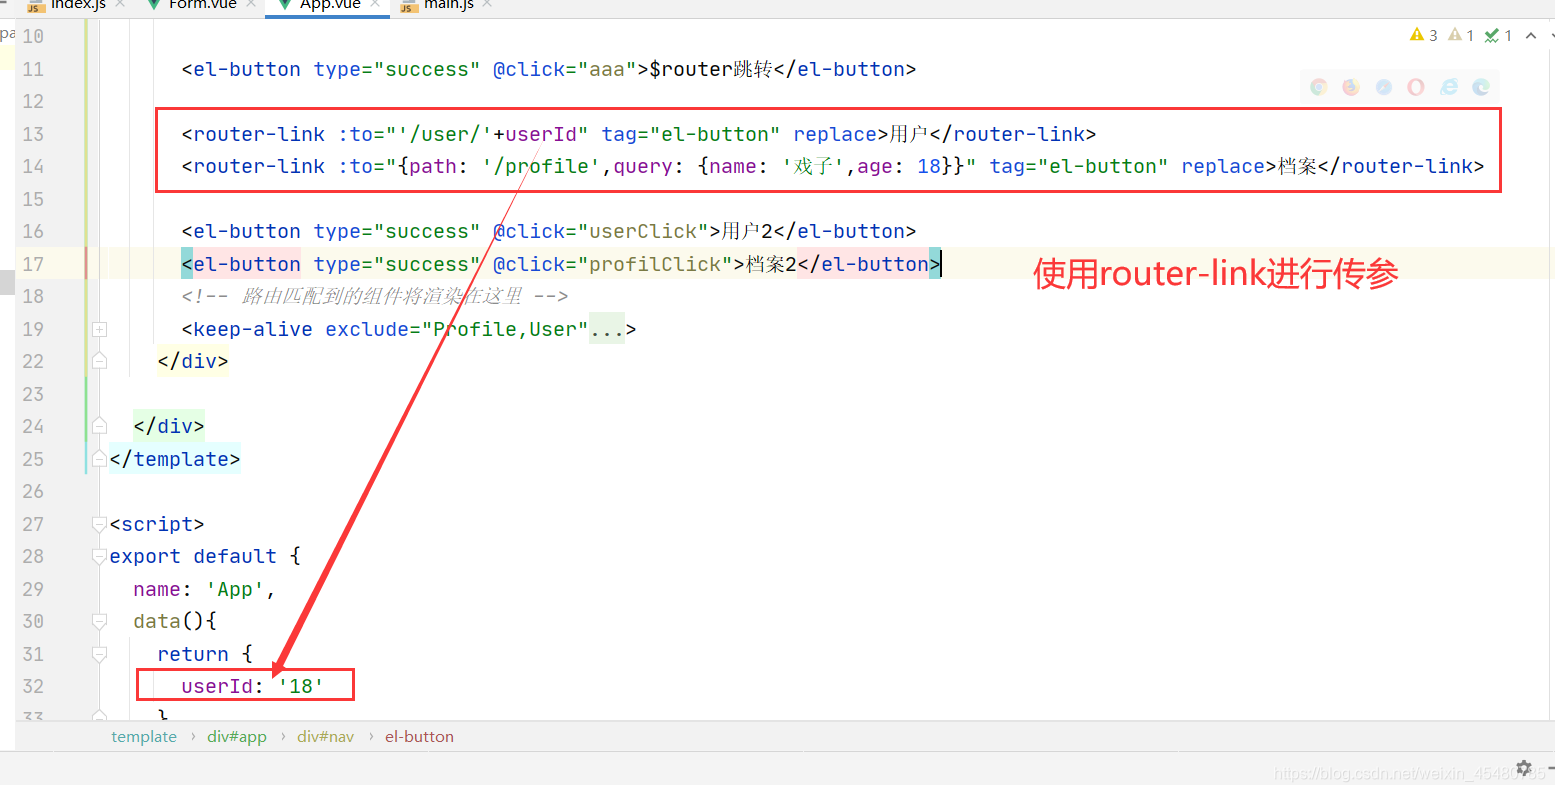Viewport: 1555px width, 792px height.
Task: Click the 'App' name string on line 29
Action: click(235, 589)
